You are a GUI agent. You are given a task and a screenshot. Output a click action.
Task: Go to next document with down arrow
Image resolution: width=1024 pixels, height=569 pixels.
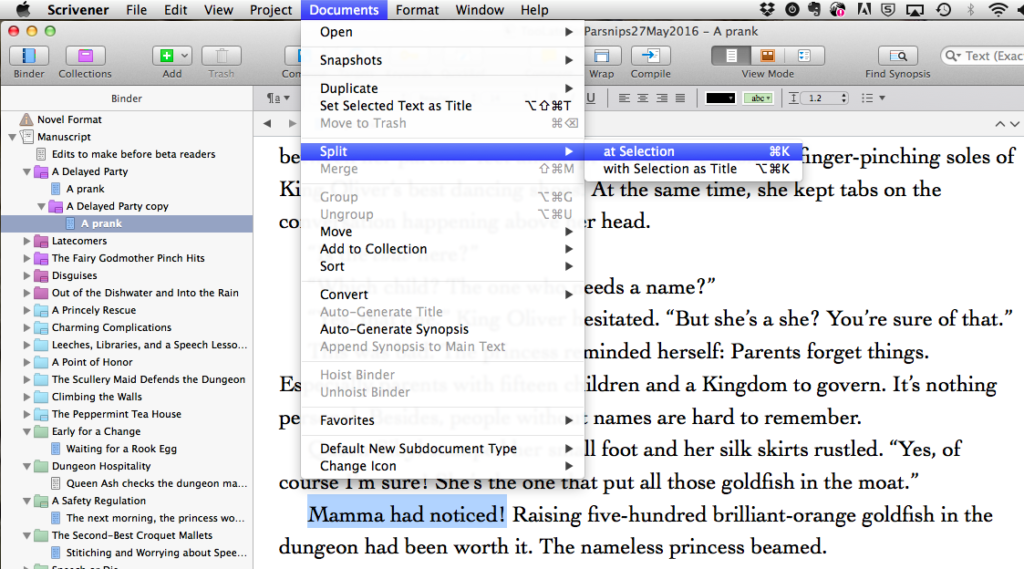coord(1014,123)
